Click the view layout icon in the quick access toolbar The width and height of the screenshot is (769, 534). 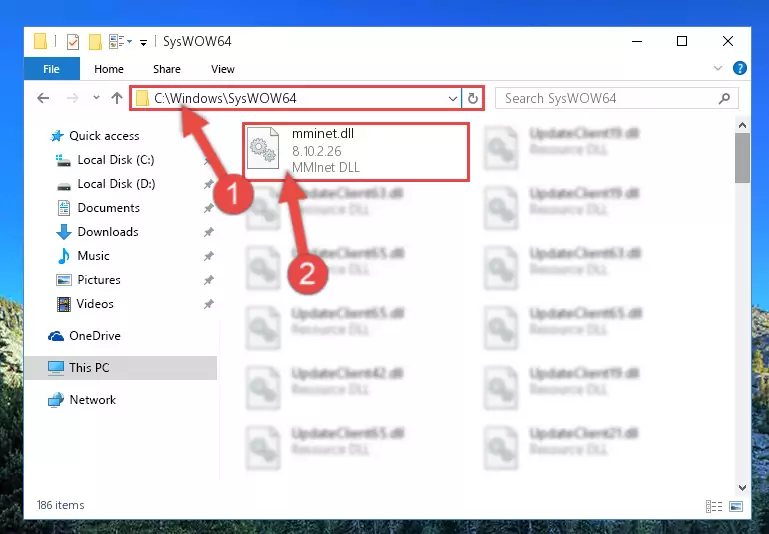click(116, 41)
